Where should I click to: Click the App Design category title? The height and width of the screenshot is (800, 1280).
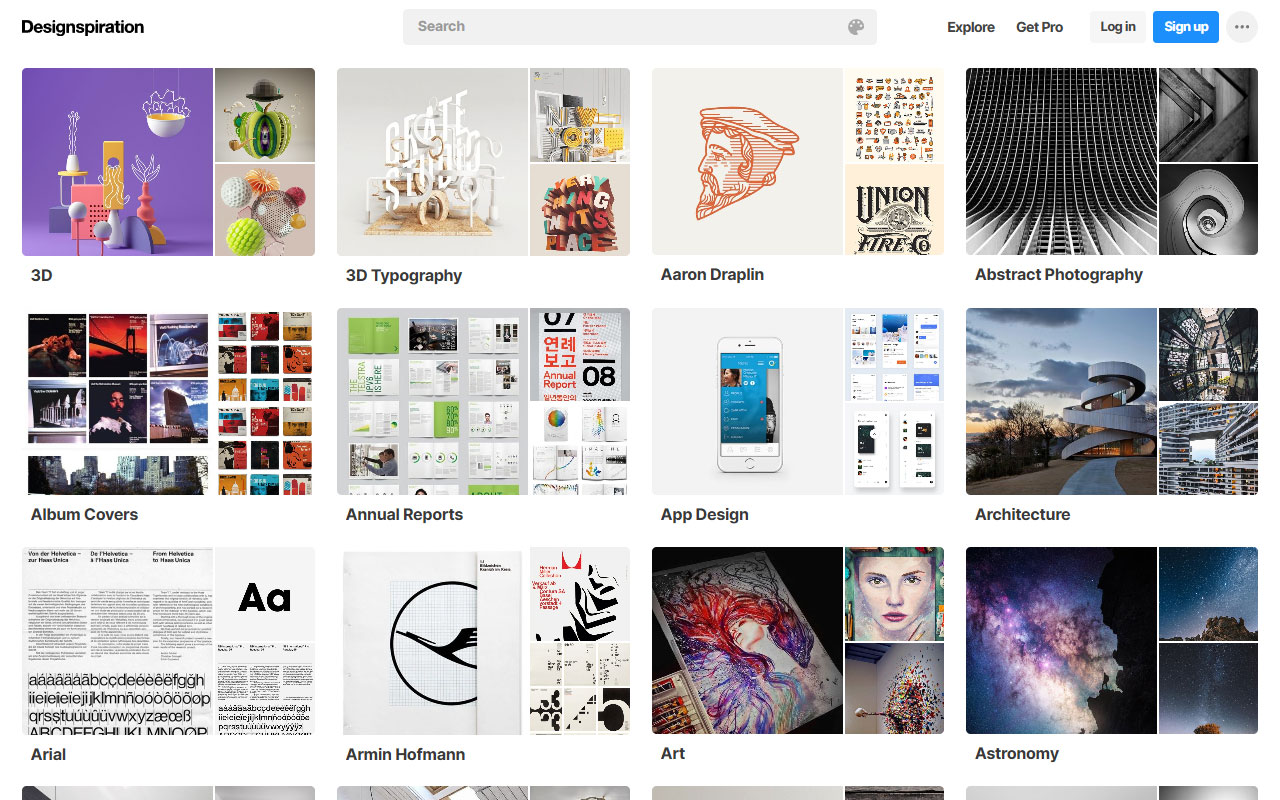(704, 514)
